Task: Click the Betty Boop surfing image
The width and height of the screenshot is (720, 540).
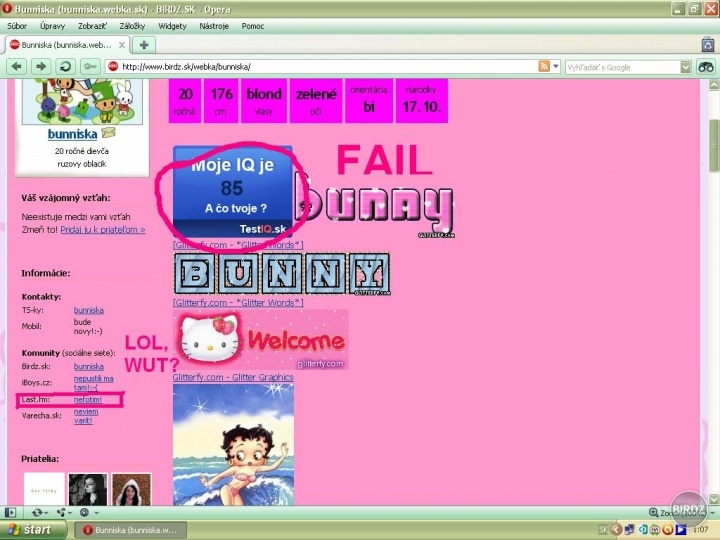Action: pyautogui.click(x=233, y=444)
